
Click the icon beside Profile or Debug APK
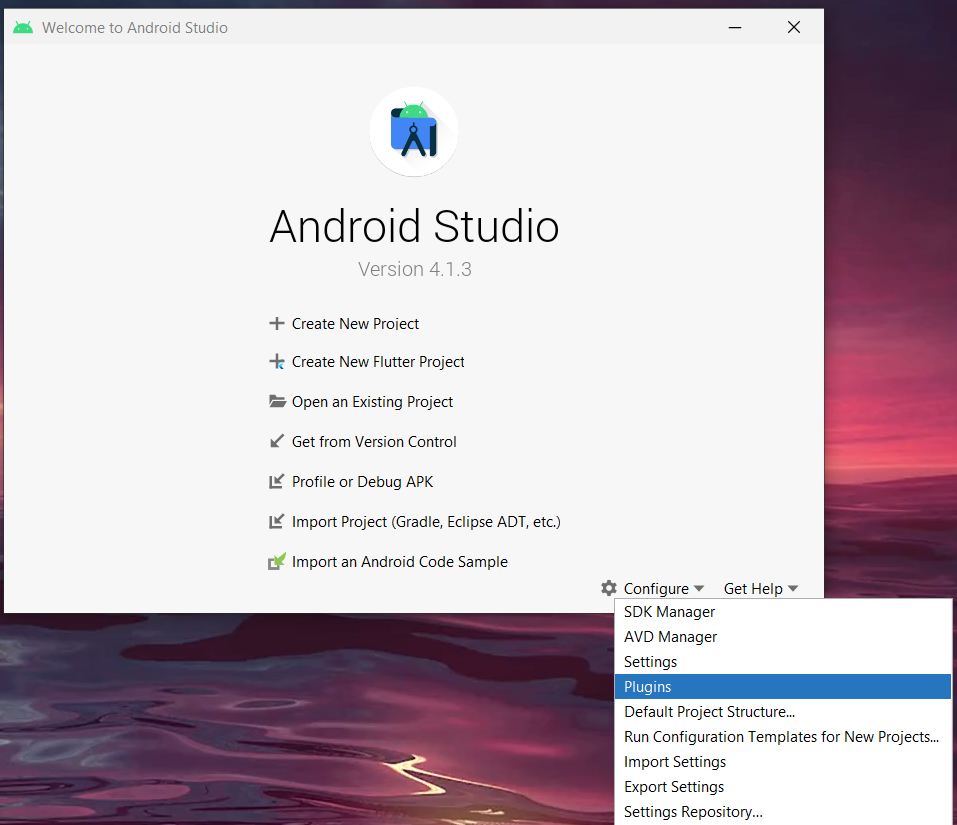point(276,481)
